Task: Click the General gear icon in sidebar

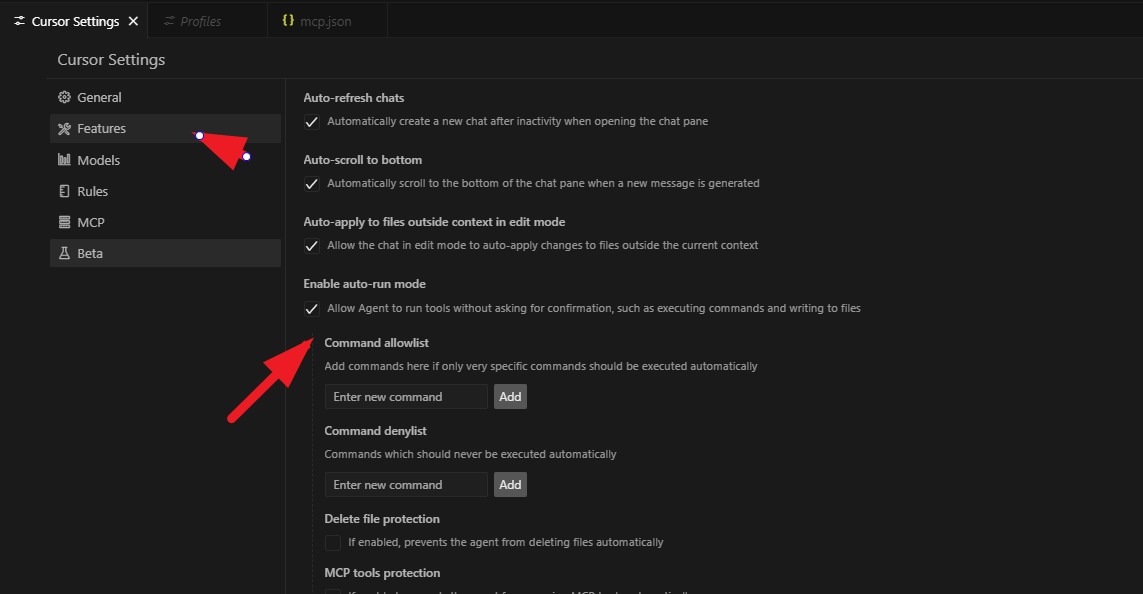Action: tap(64, 97)
